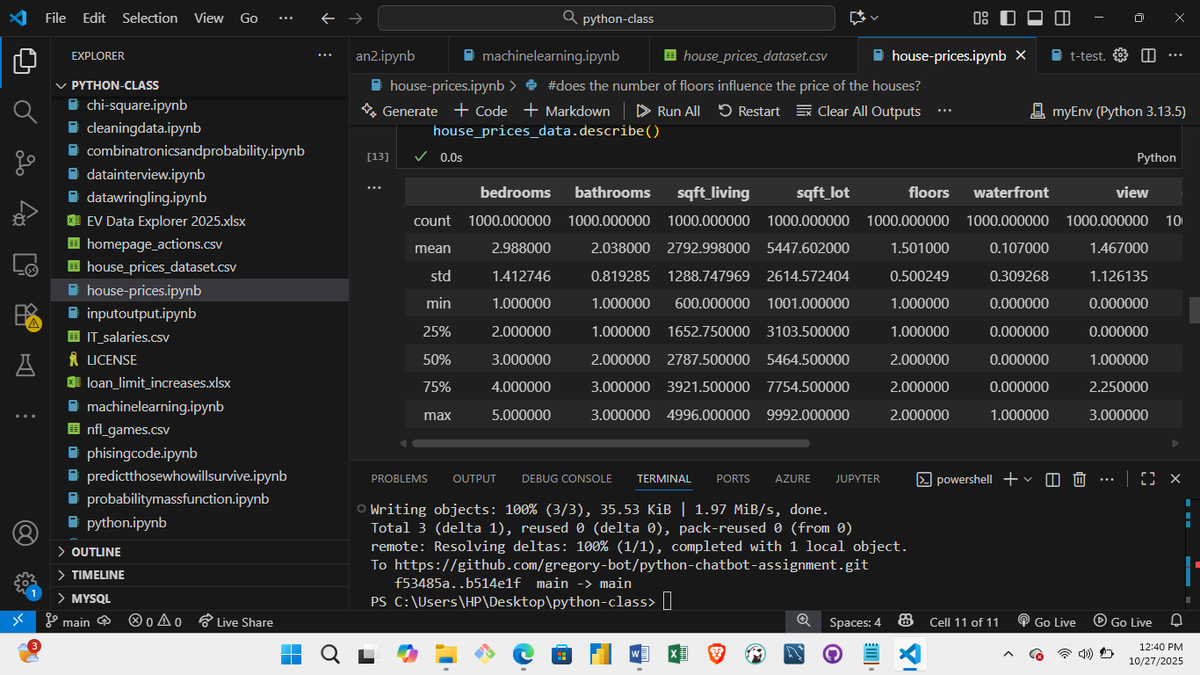Open the View menu

pyautogui.click(x=208, y=18)
